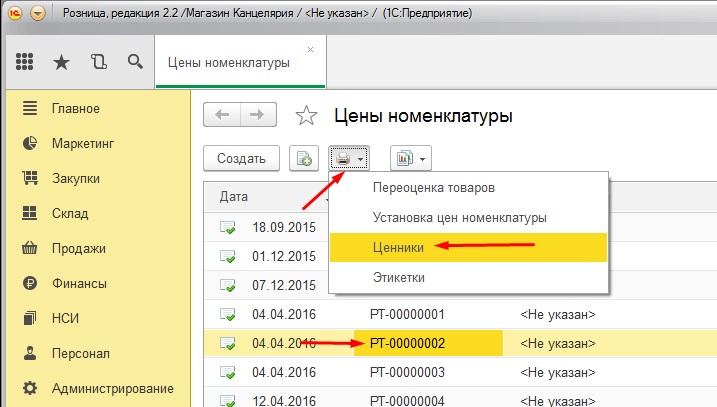Click the Главное hamburger icon

pos(30,108)
